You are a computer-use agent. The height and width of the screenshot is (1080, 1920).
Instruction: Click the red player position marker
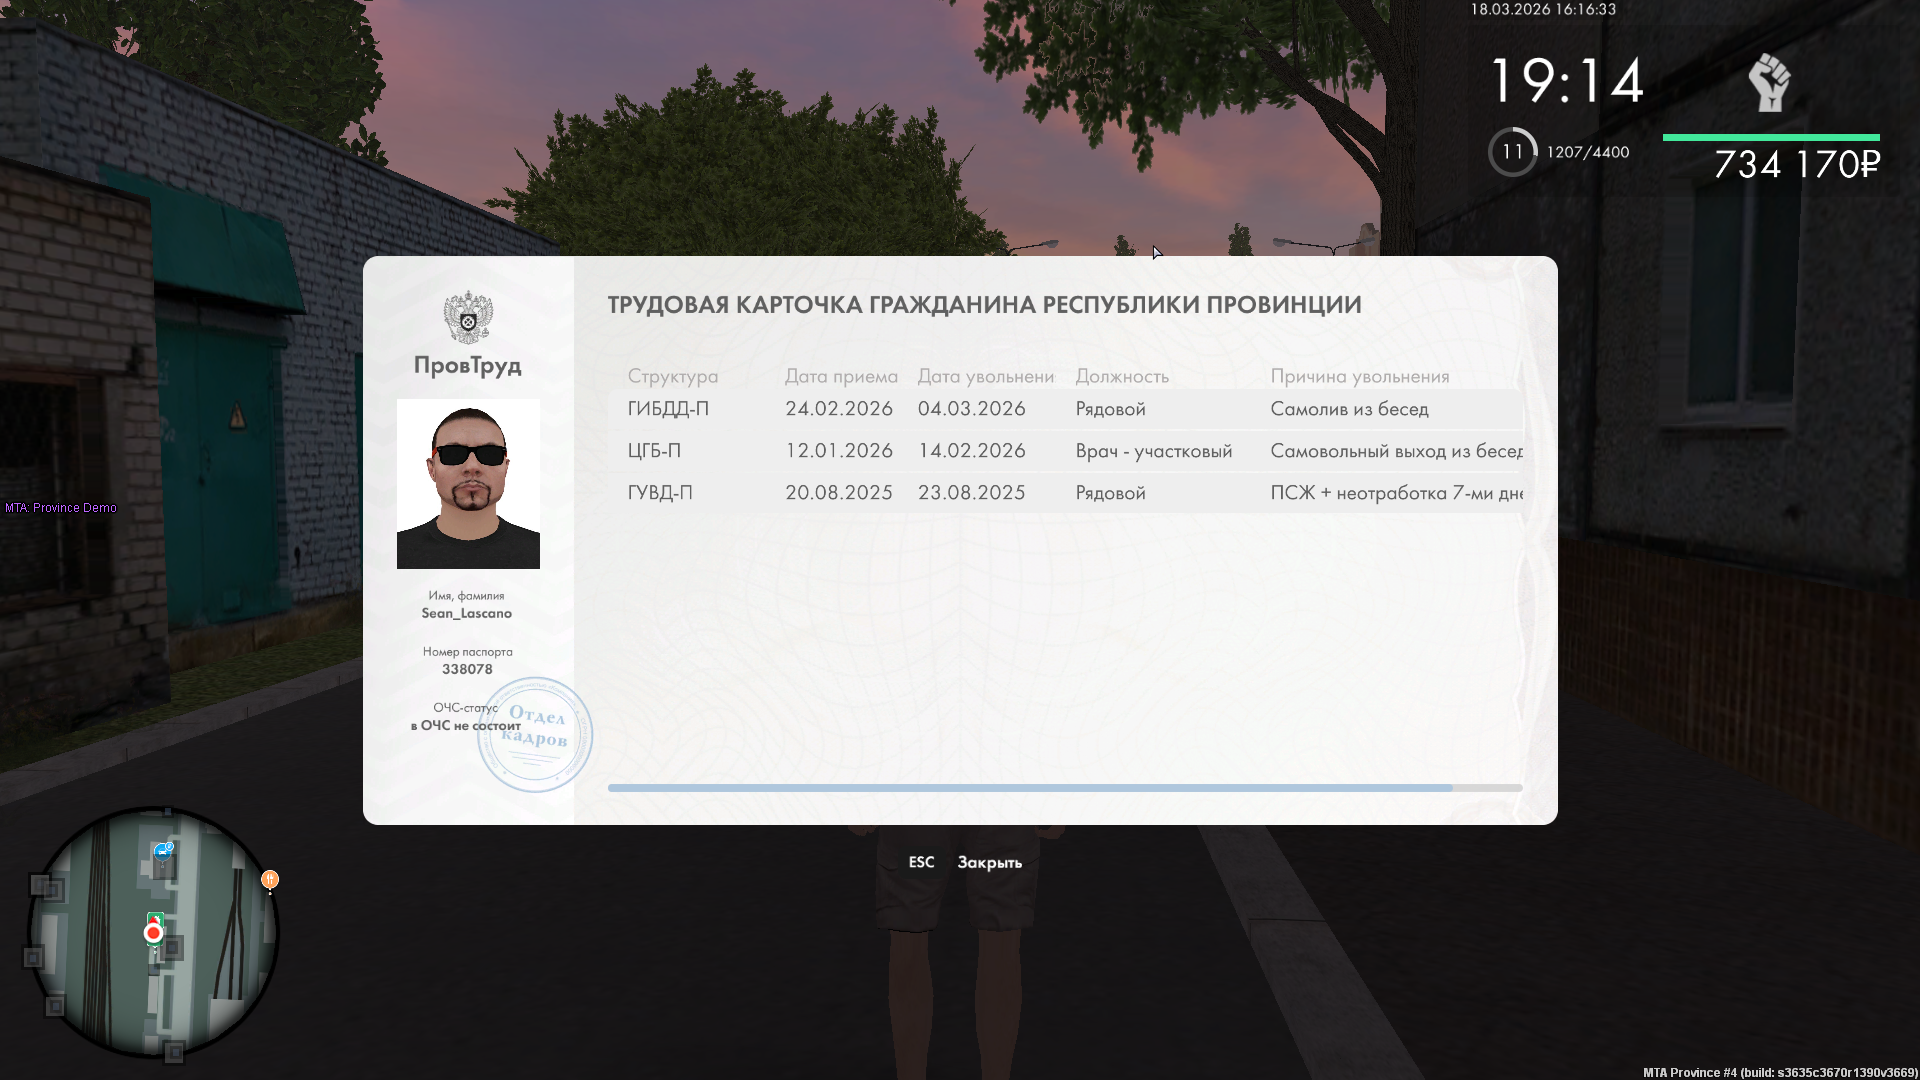pyautogui.click(x=153, y=933)
